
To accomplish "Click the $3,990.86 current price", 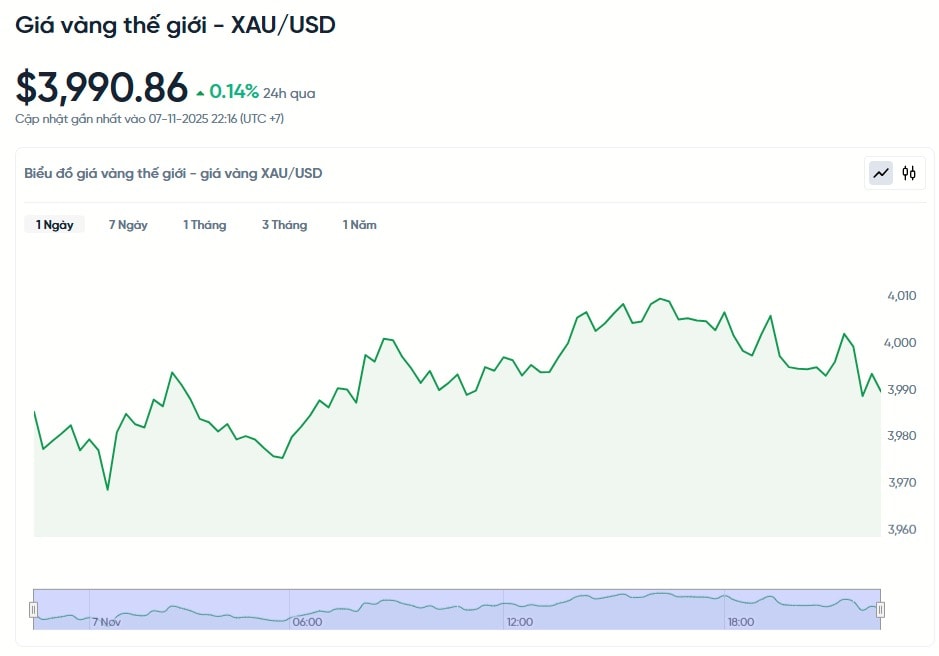I will (x=102, y=88).
